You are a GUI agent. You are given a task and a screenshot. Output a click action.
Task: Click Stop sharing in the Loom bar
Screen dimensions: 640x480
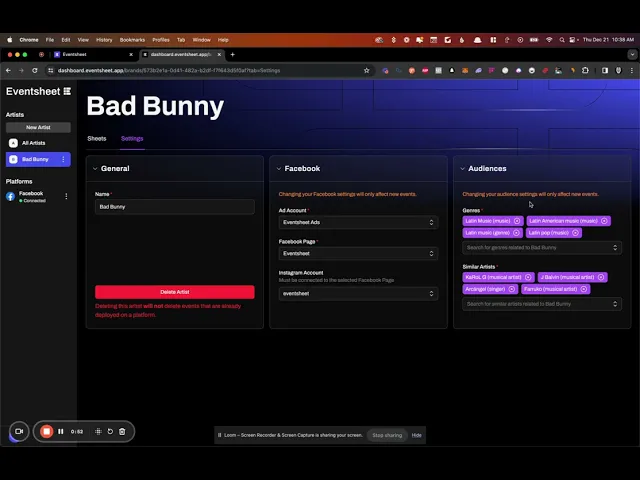tap(387, 435)
